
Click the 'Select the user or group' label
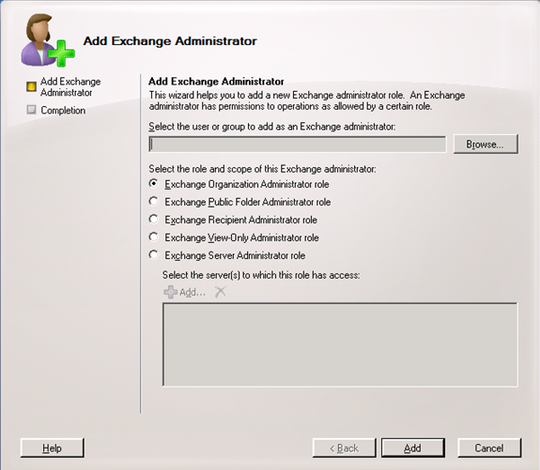[x=272, y=127]
